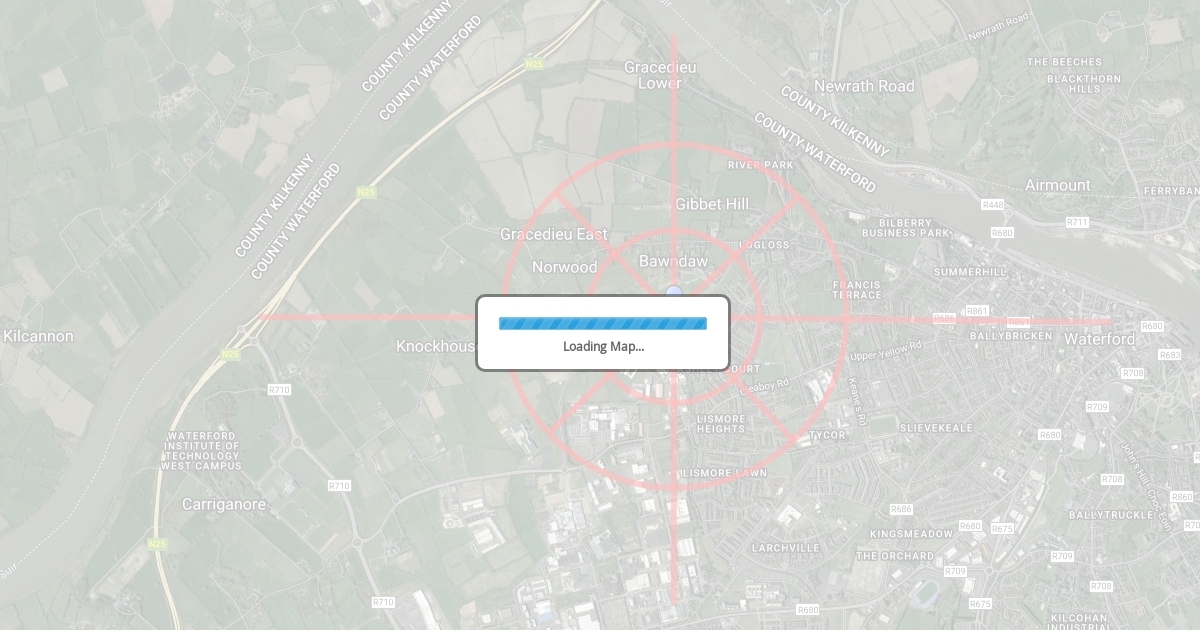Select the Carriganore label on map
This screenshot has width=1200, height=630.
click(224, 505)
